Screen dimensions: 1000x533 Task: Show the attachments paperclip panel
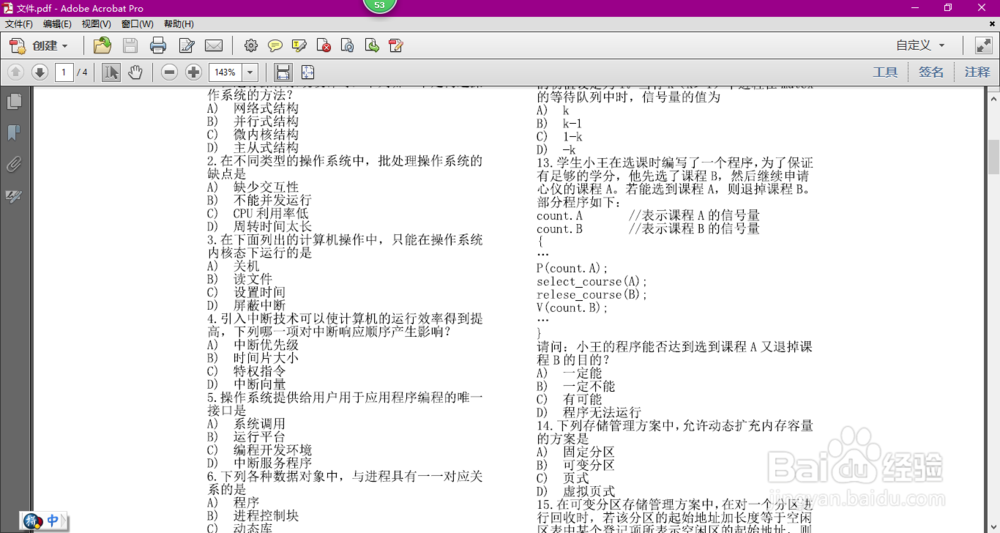14,164
